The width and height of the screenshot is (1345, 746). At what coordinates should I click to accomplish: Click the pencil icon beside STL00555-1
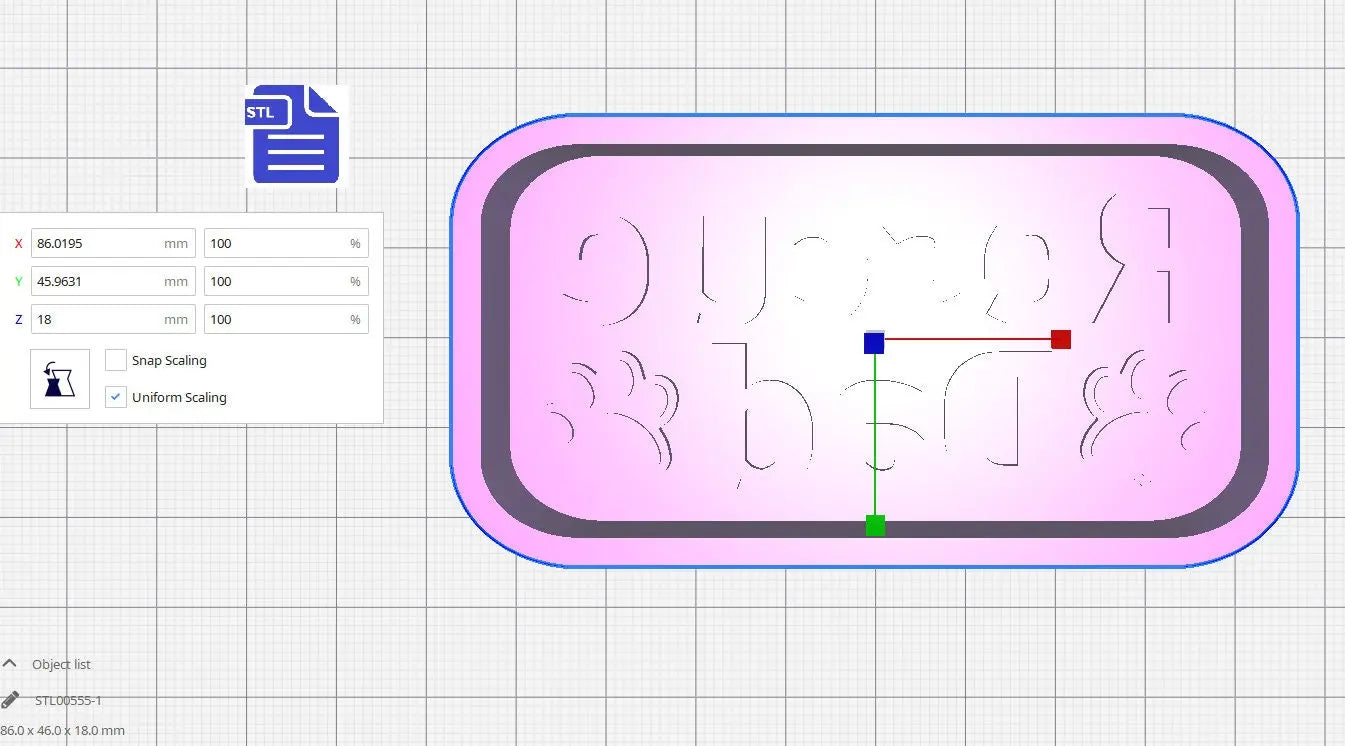point(10,700)
